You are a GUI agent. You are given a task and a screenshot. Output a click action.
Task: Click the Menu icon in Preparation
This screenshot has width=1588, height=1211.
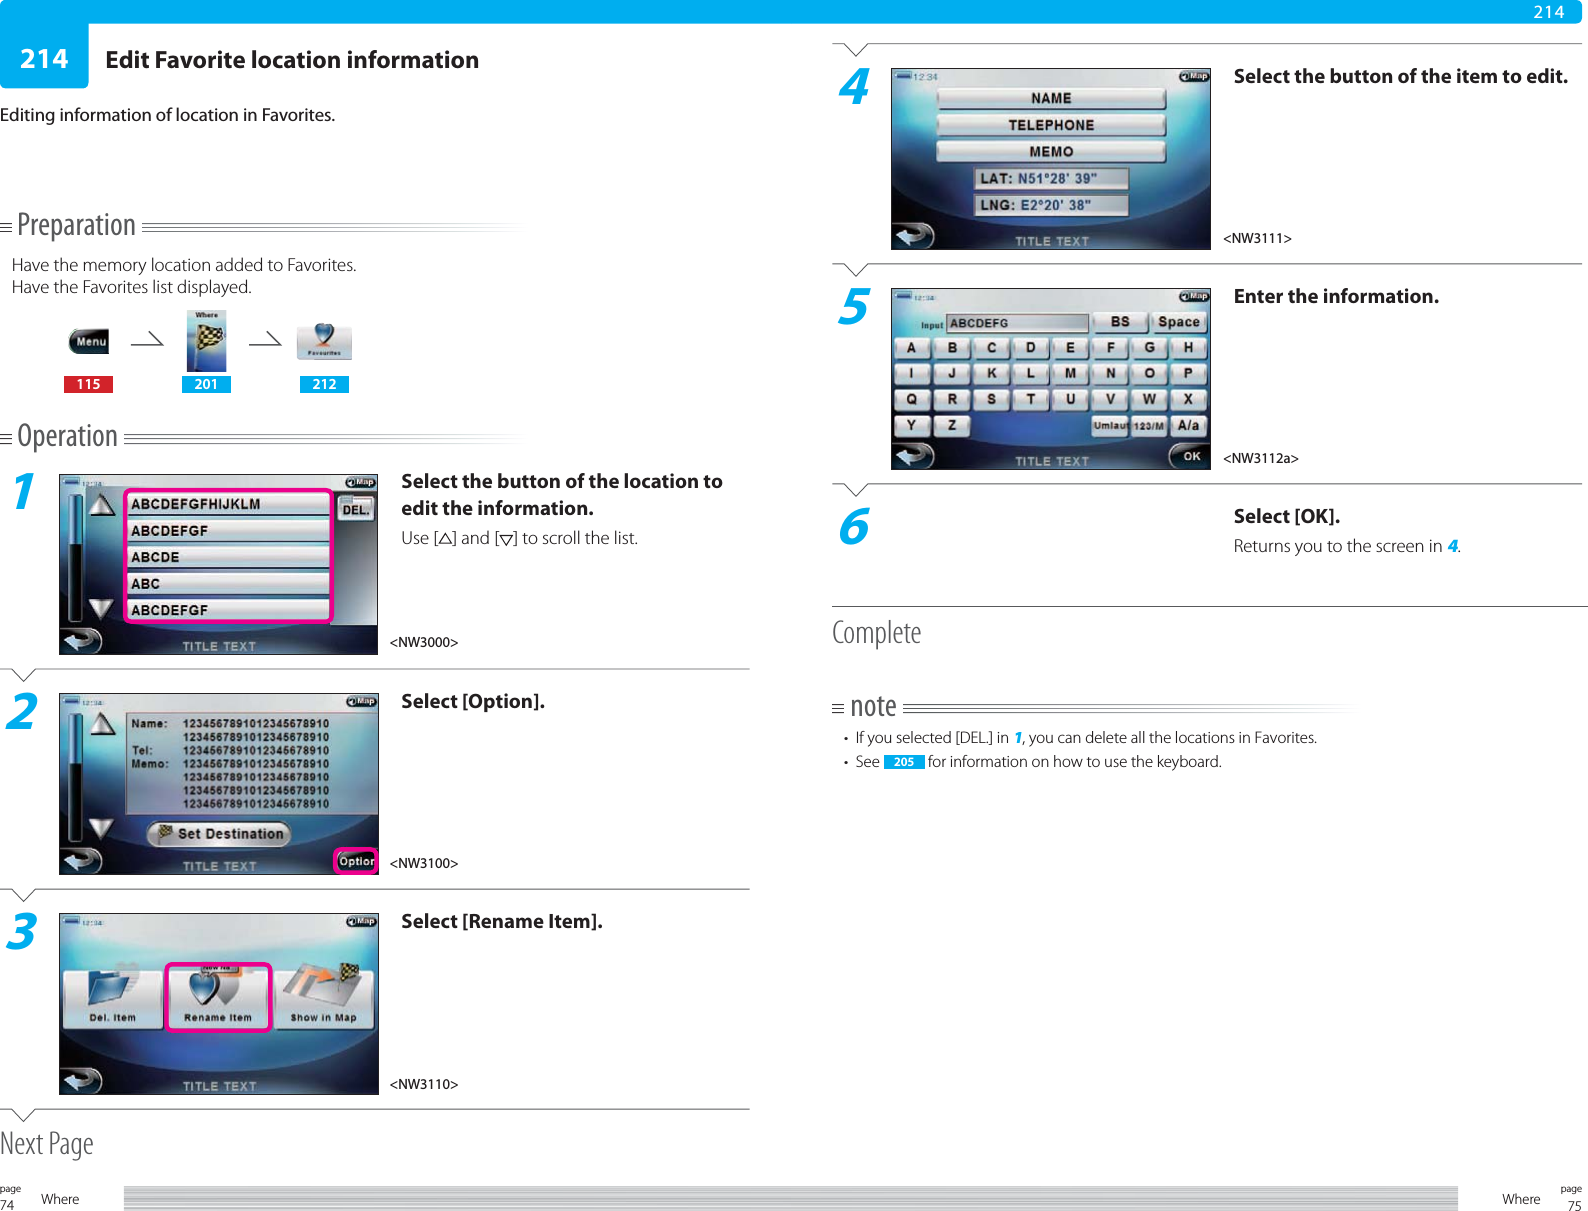click(89, 341)
